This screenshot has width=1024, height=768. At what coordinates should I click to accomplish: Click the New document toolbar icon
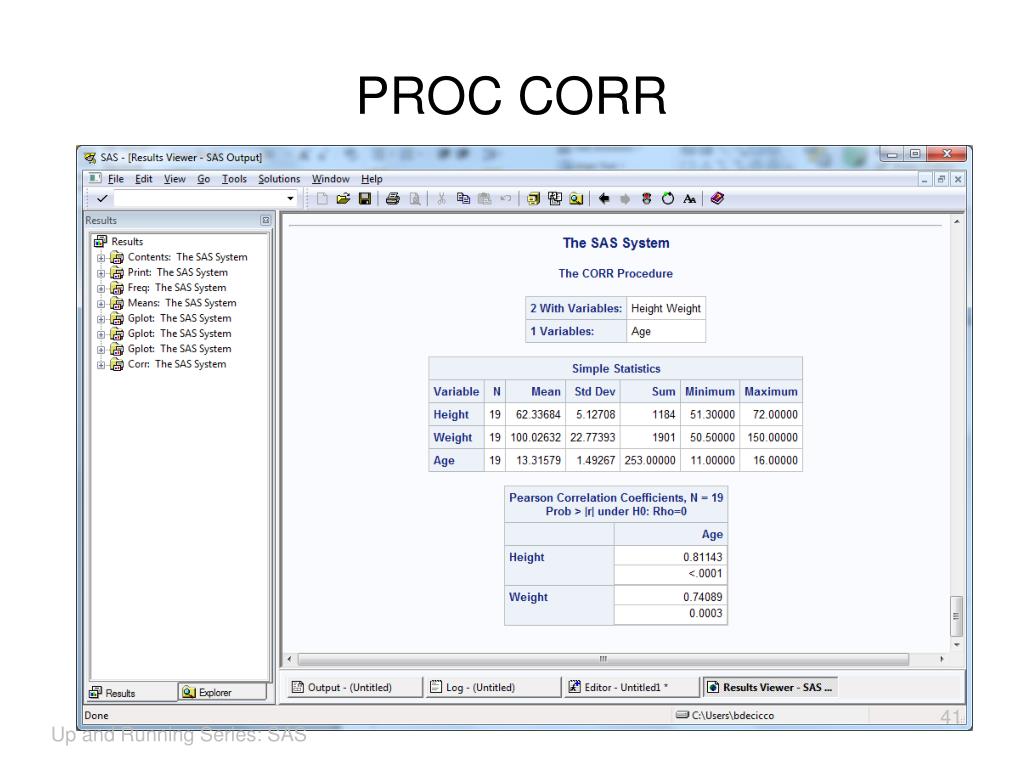pos(322,199)
